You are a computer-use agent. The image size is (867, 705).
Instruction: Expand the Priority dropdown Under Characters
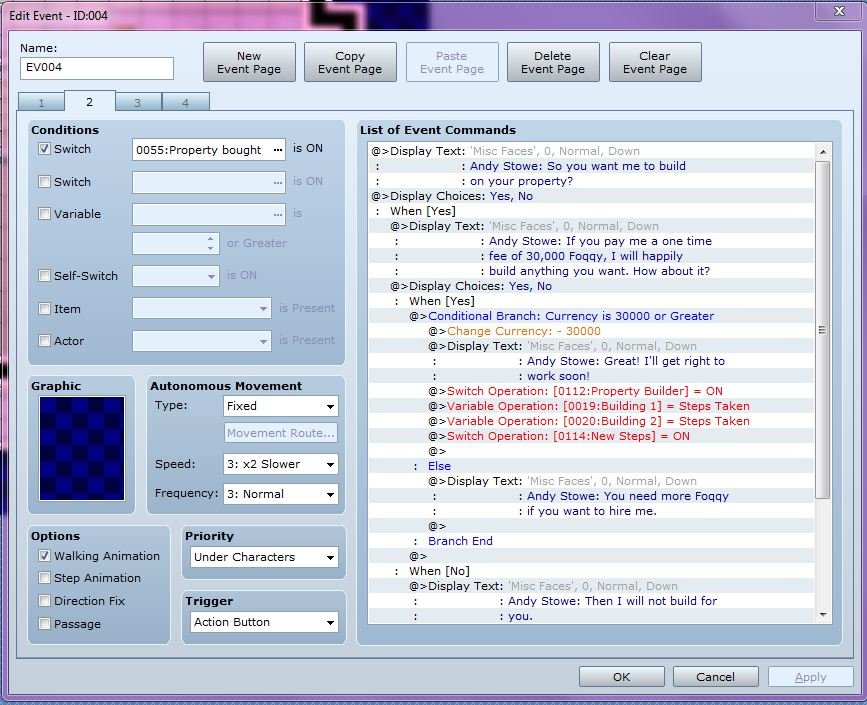[x=264, y=557]
